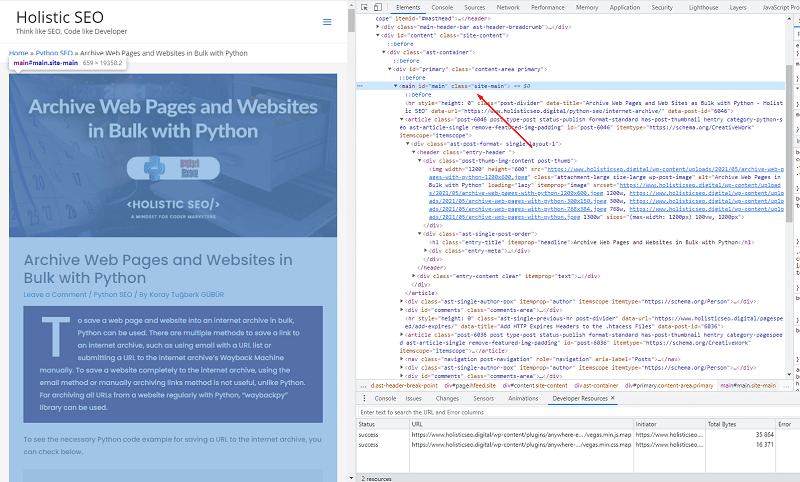Switch to the Sensors drawer tab
The width and height of the screenshot is (800, 482).
pyautogui.click(x=483, y=398)
